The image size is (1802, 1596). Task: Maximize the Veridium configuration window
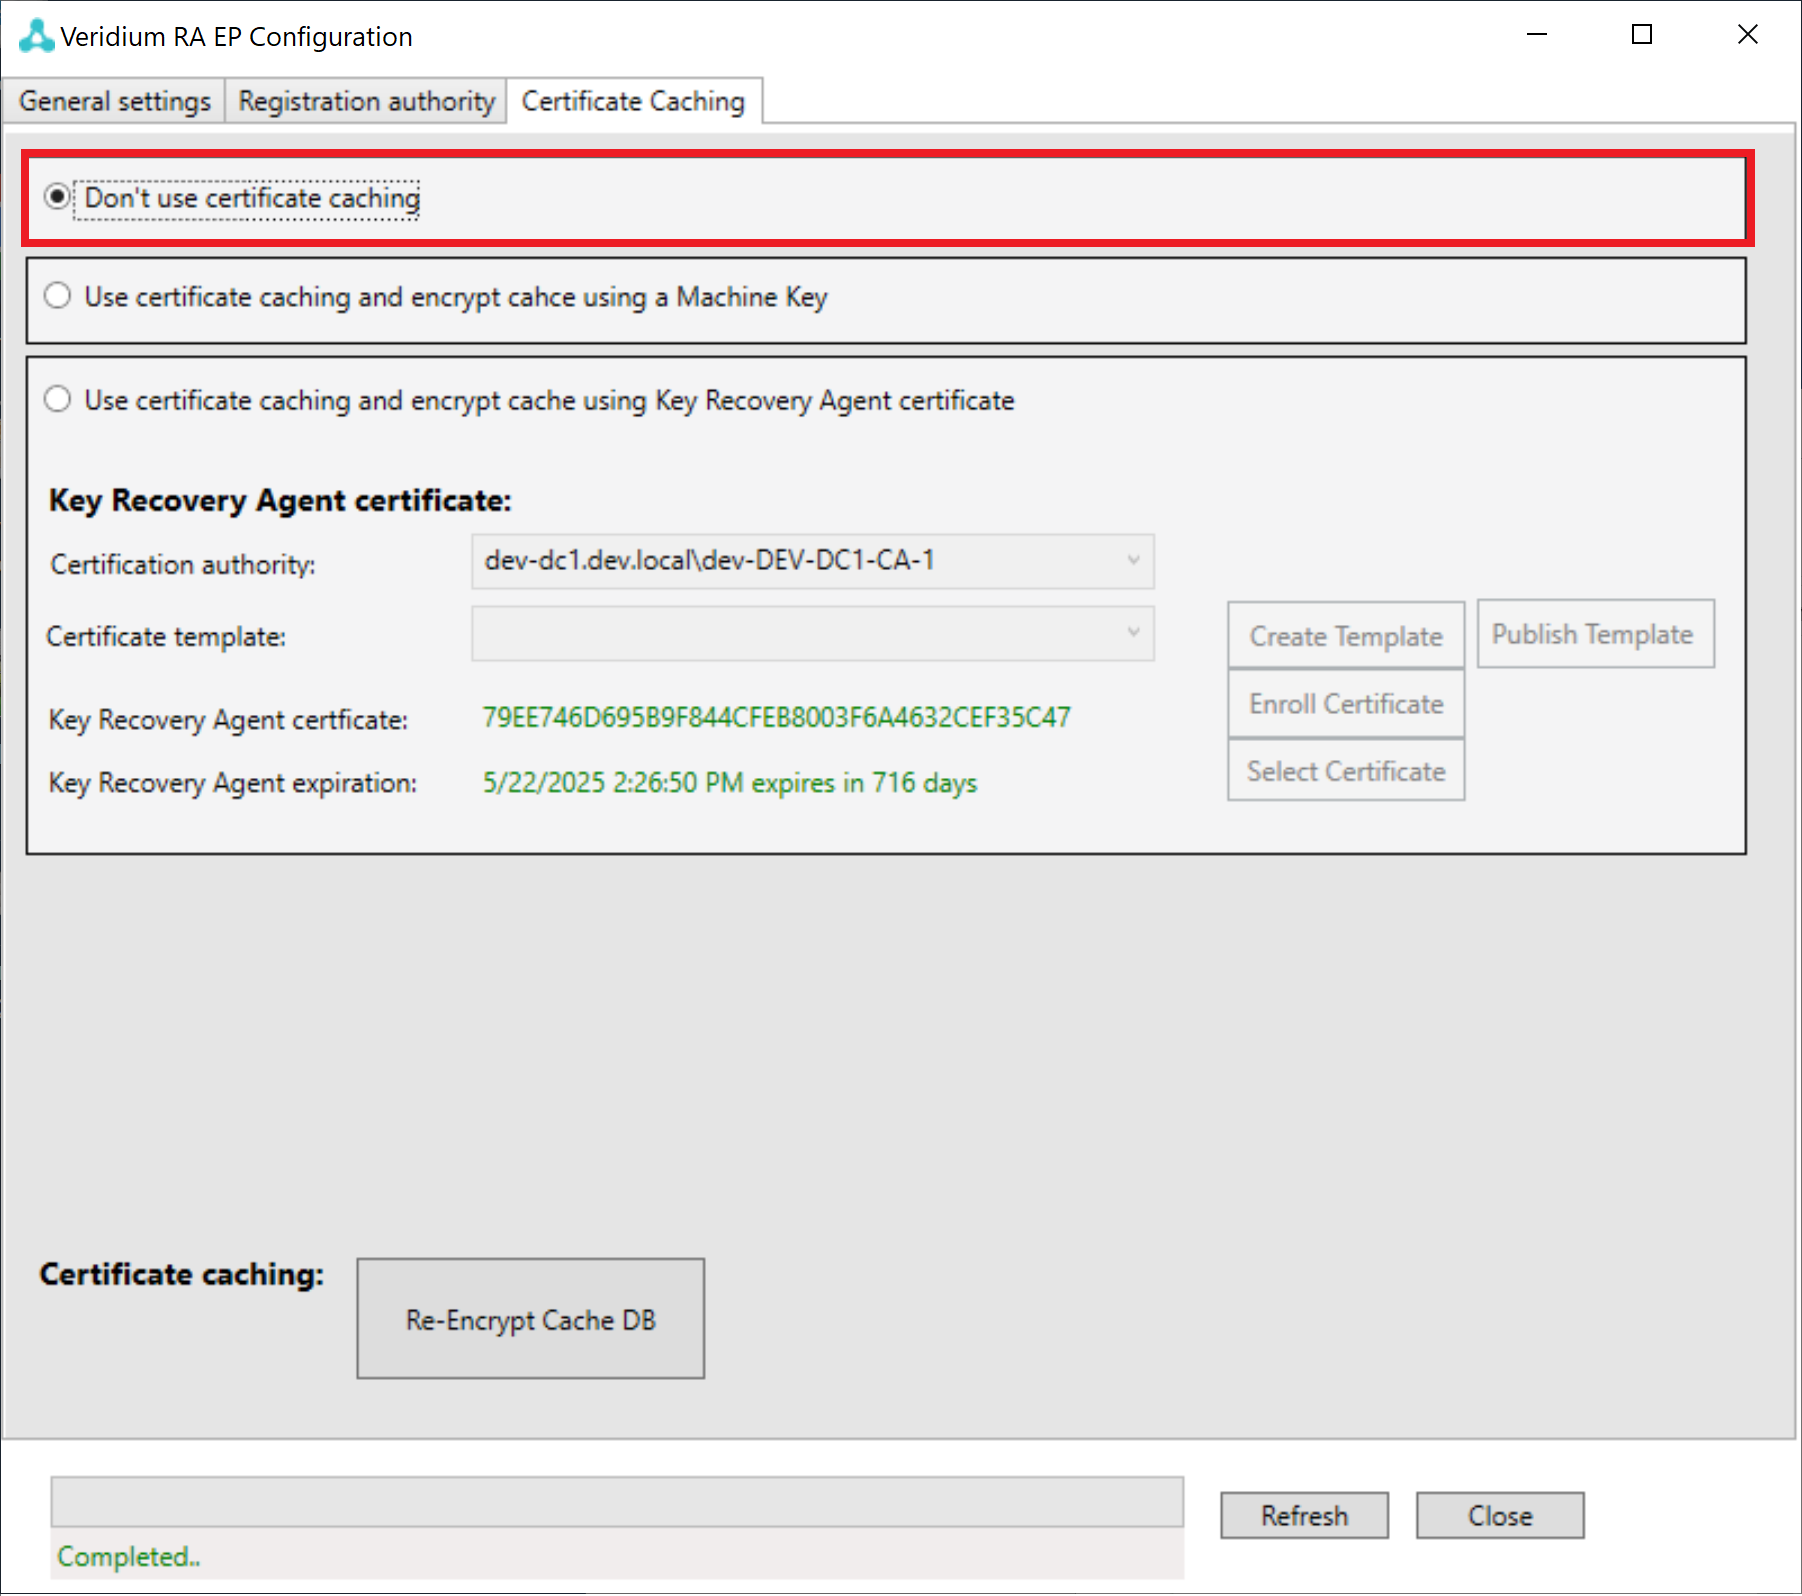tap(1642, 35)
